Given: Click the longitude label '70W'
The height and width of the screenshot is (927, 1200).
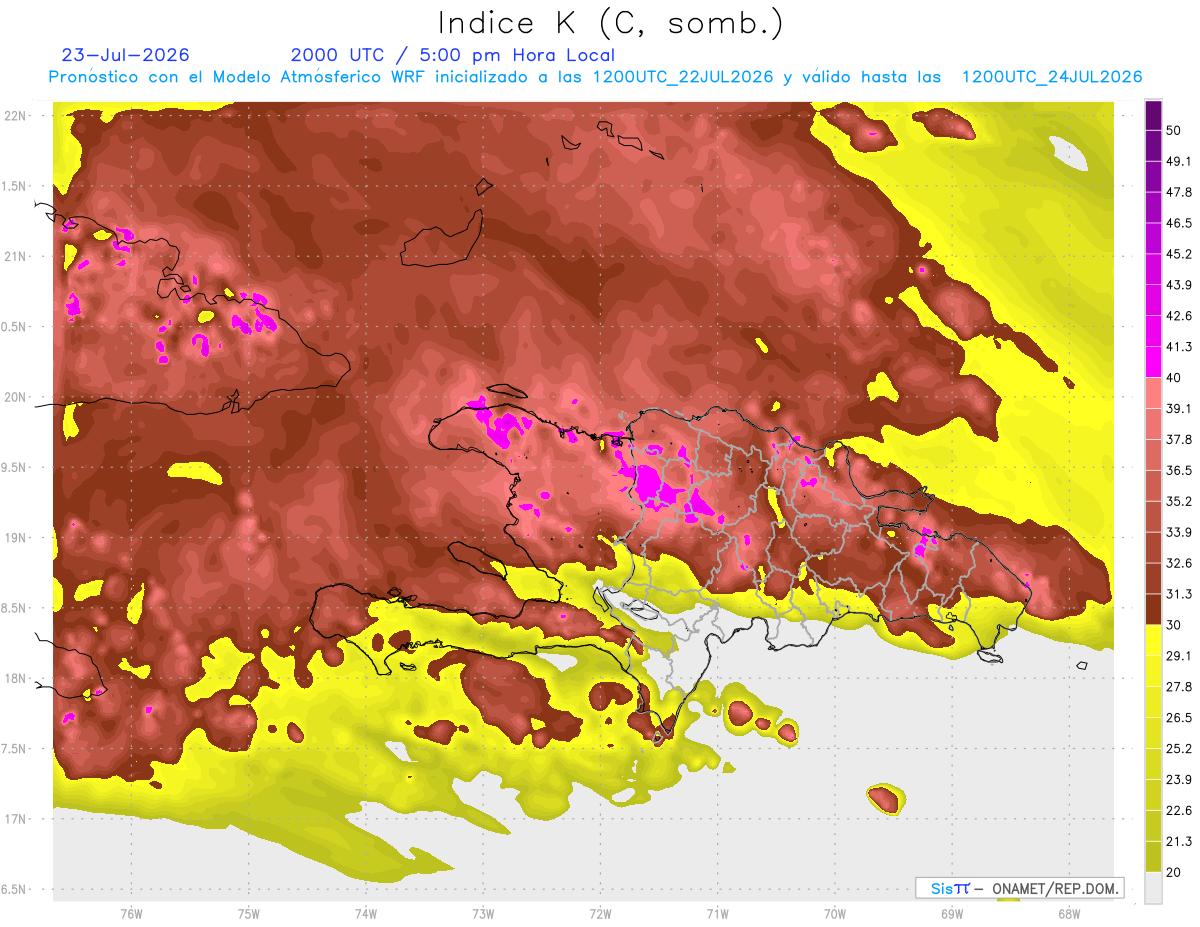Looking at the screenshot, I should click(x=834, y=914).
